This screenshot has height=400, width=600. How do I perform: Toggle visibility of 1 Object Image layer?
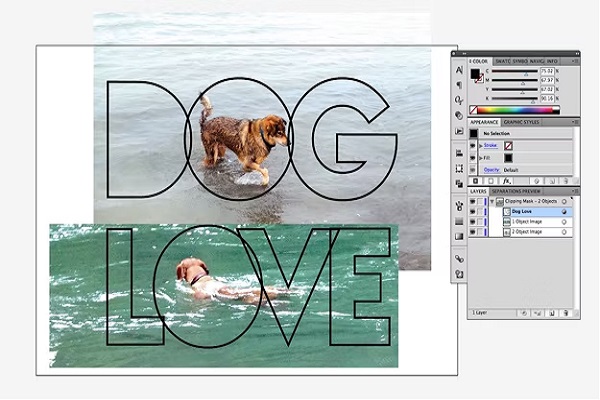coord(473,222)
